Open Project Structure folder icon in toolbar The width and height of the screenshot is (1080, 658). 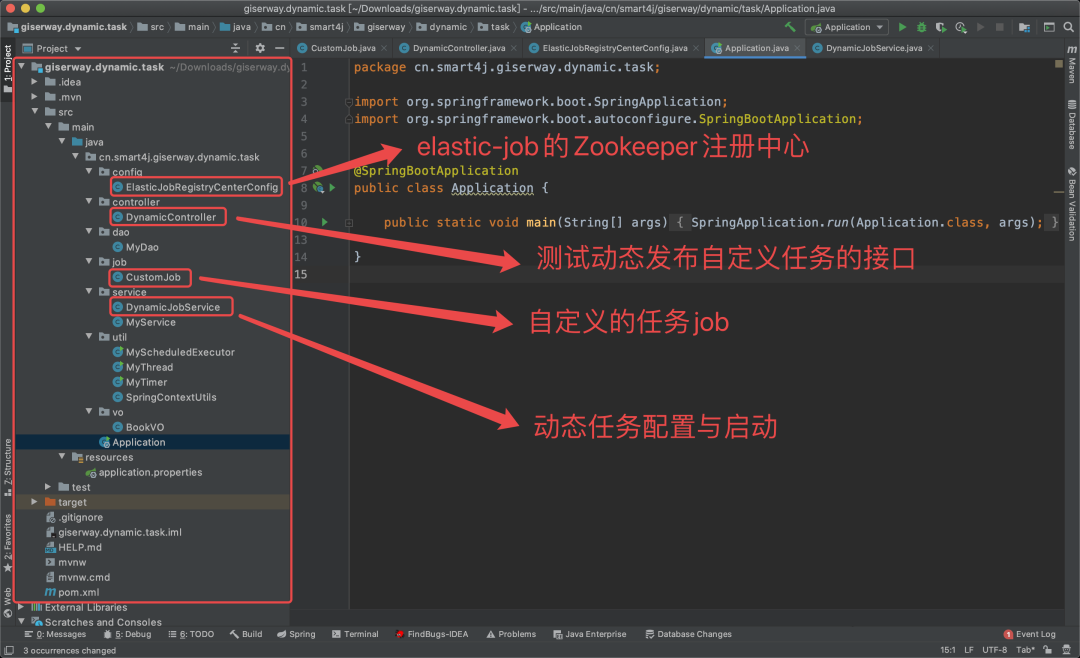1024,27
